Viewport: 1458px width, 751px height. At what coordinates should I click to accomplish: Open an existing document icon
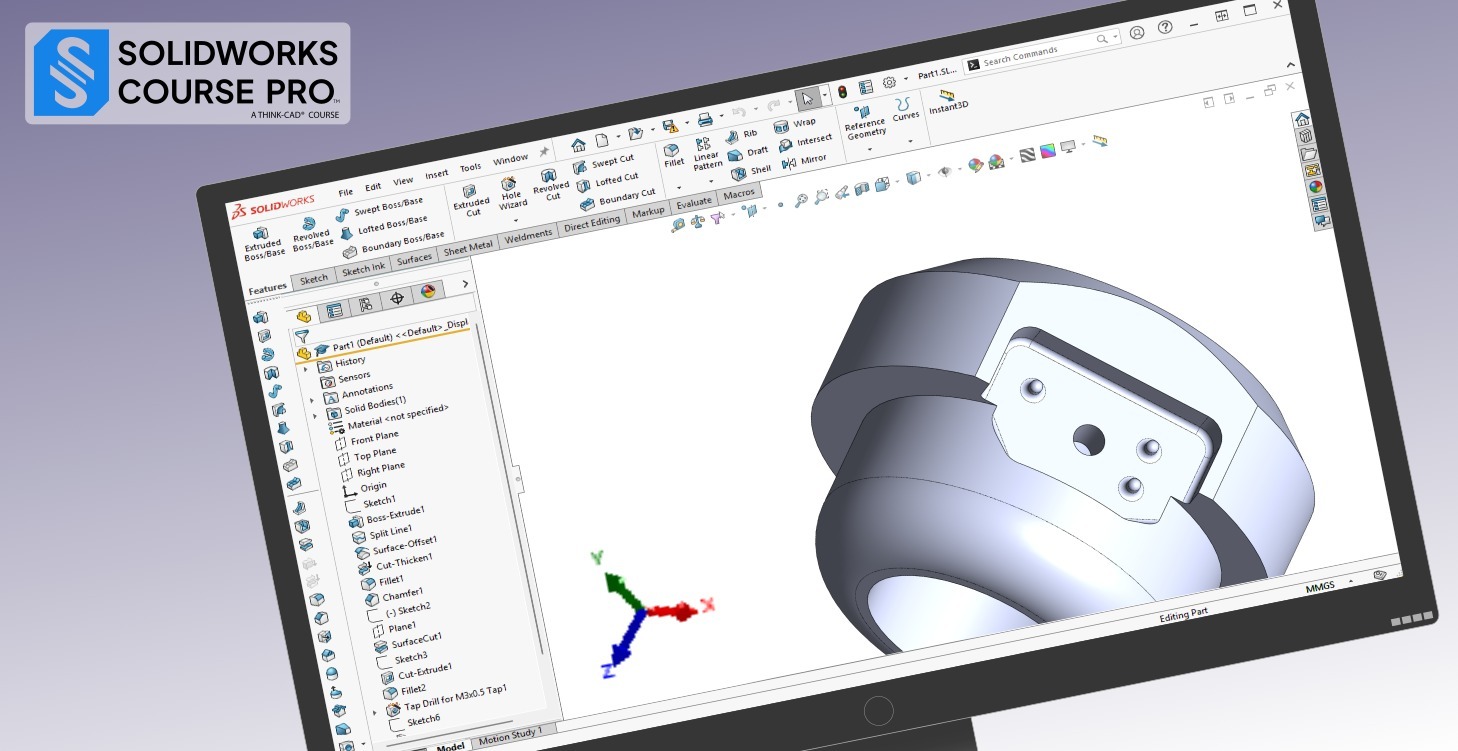[x=636, y=133]
